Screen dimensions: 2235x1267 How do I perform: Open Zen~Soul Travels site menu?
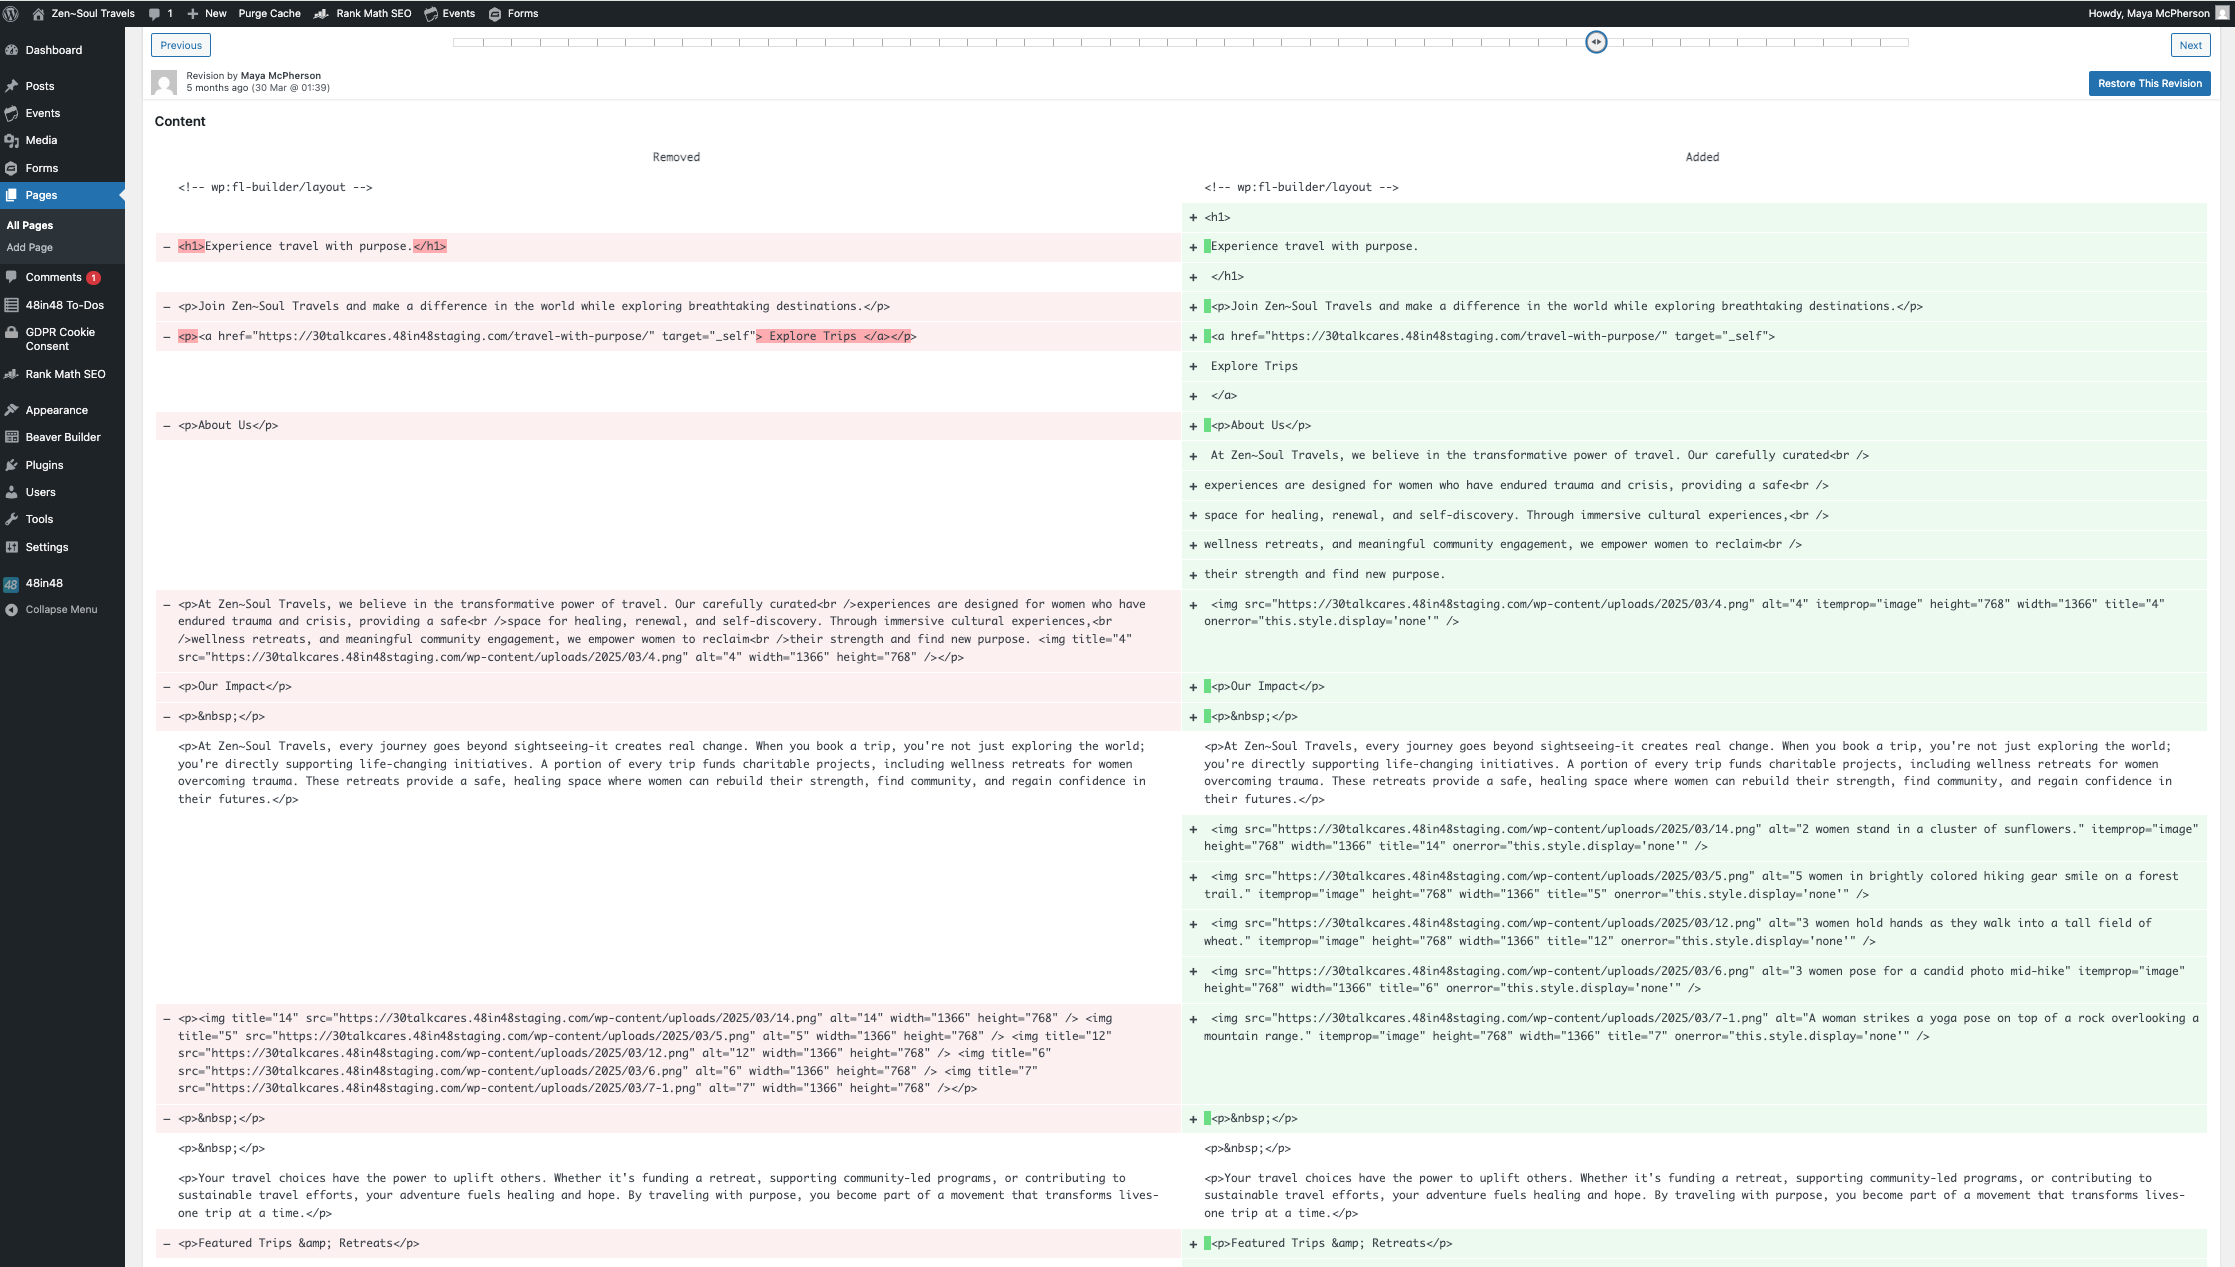pyautogui.click(x=84, y=13)
